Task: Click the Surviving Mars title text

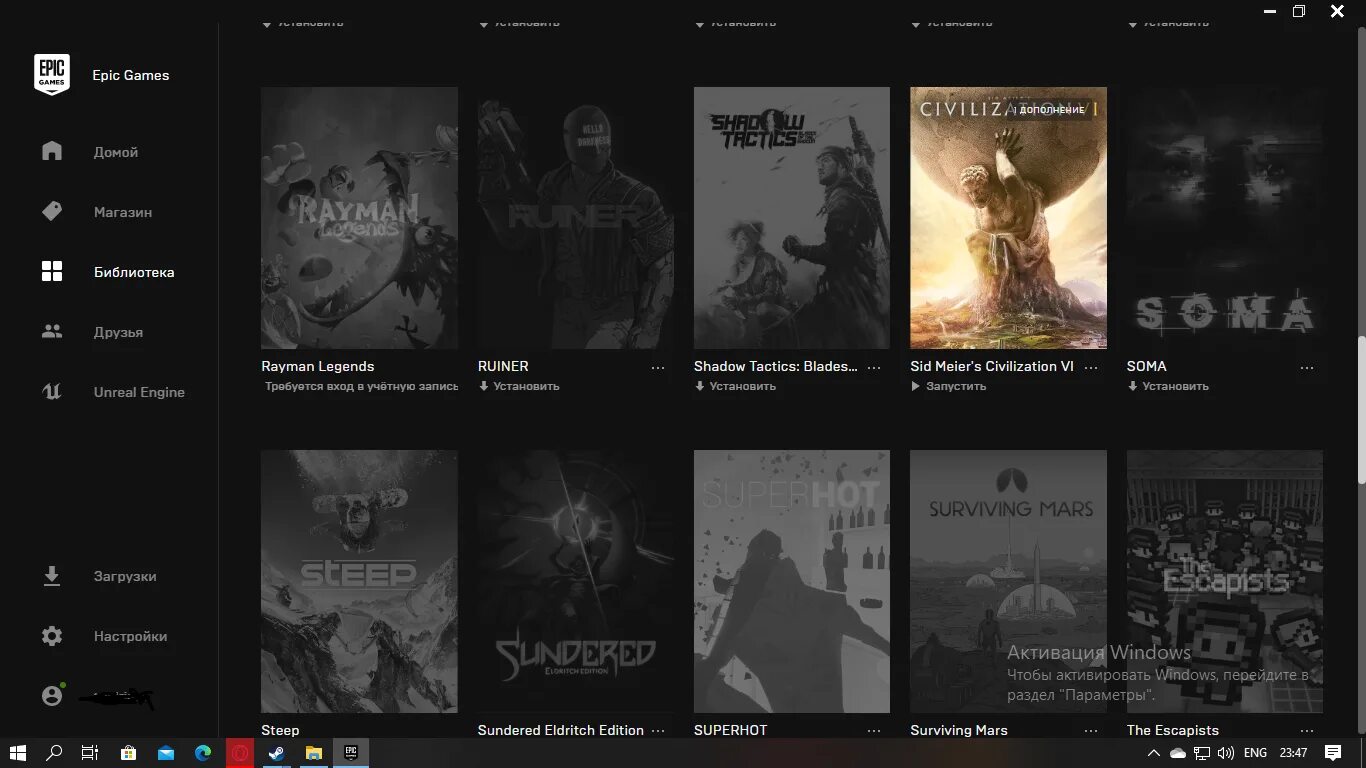Action: point(959,730)
